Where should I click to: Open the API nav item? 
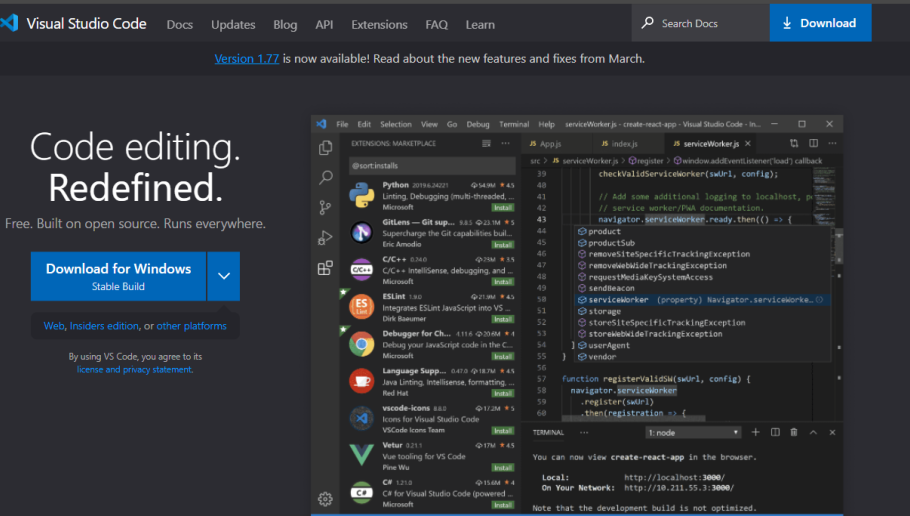click(324, 24)
